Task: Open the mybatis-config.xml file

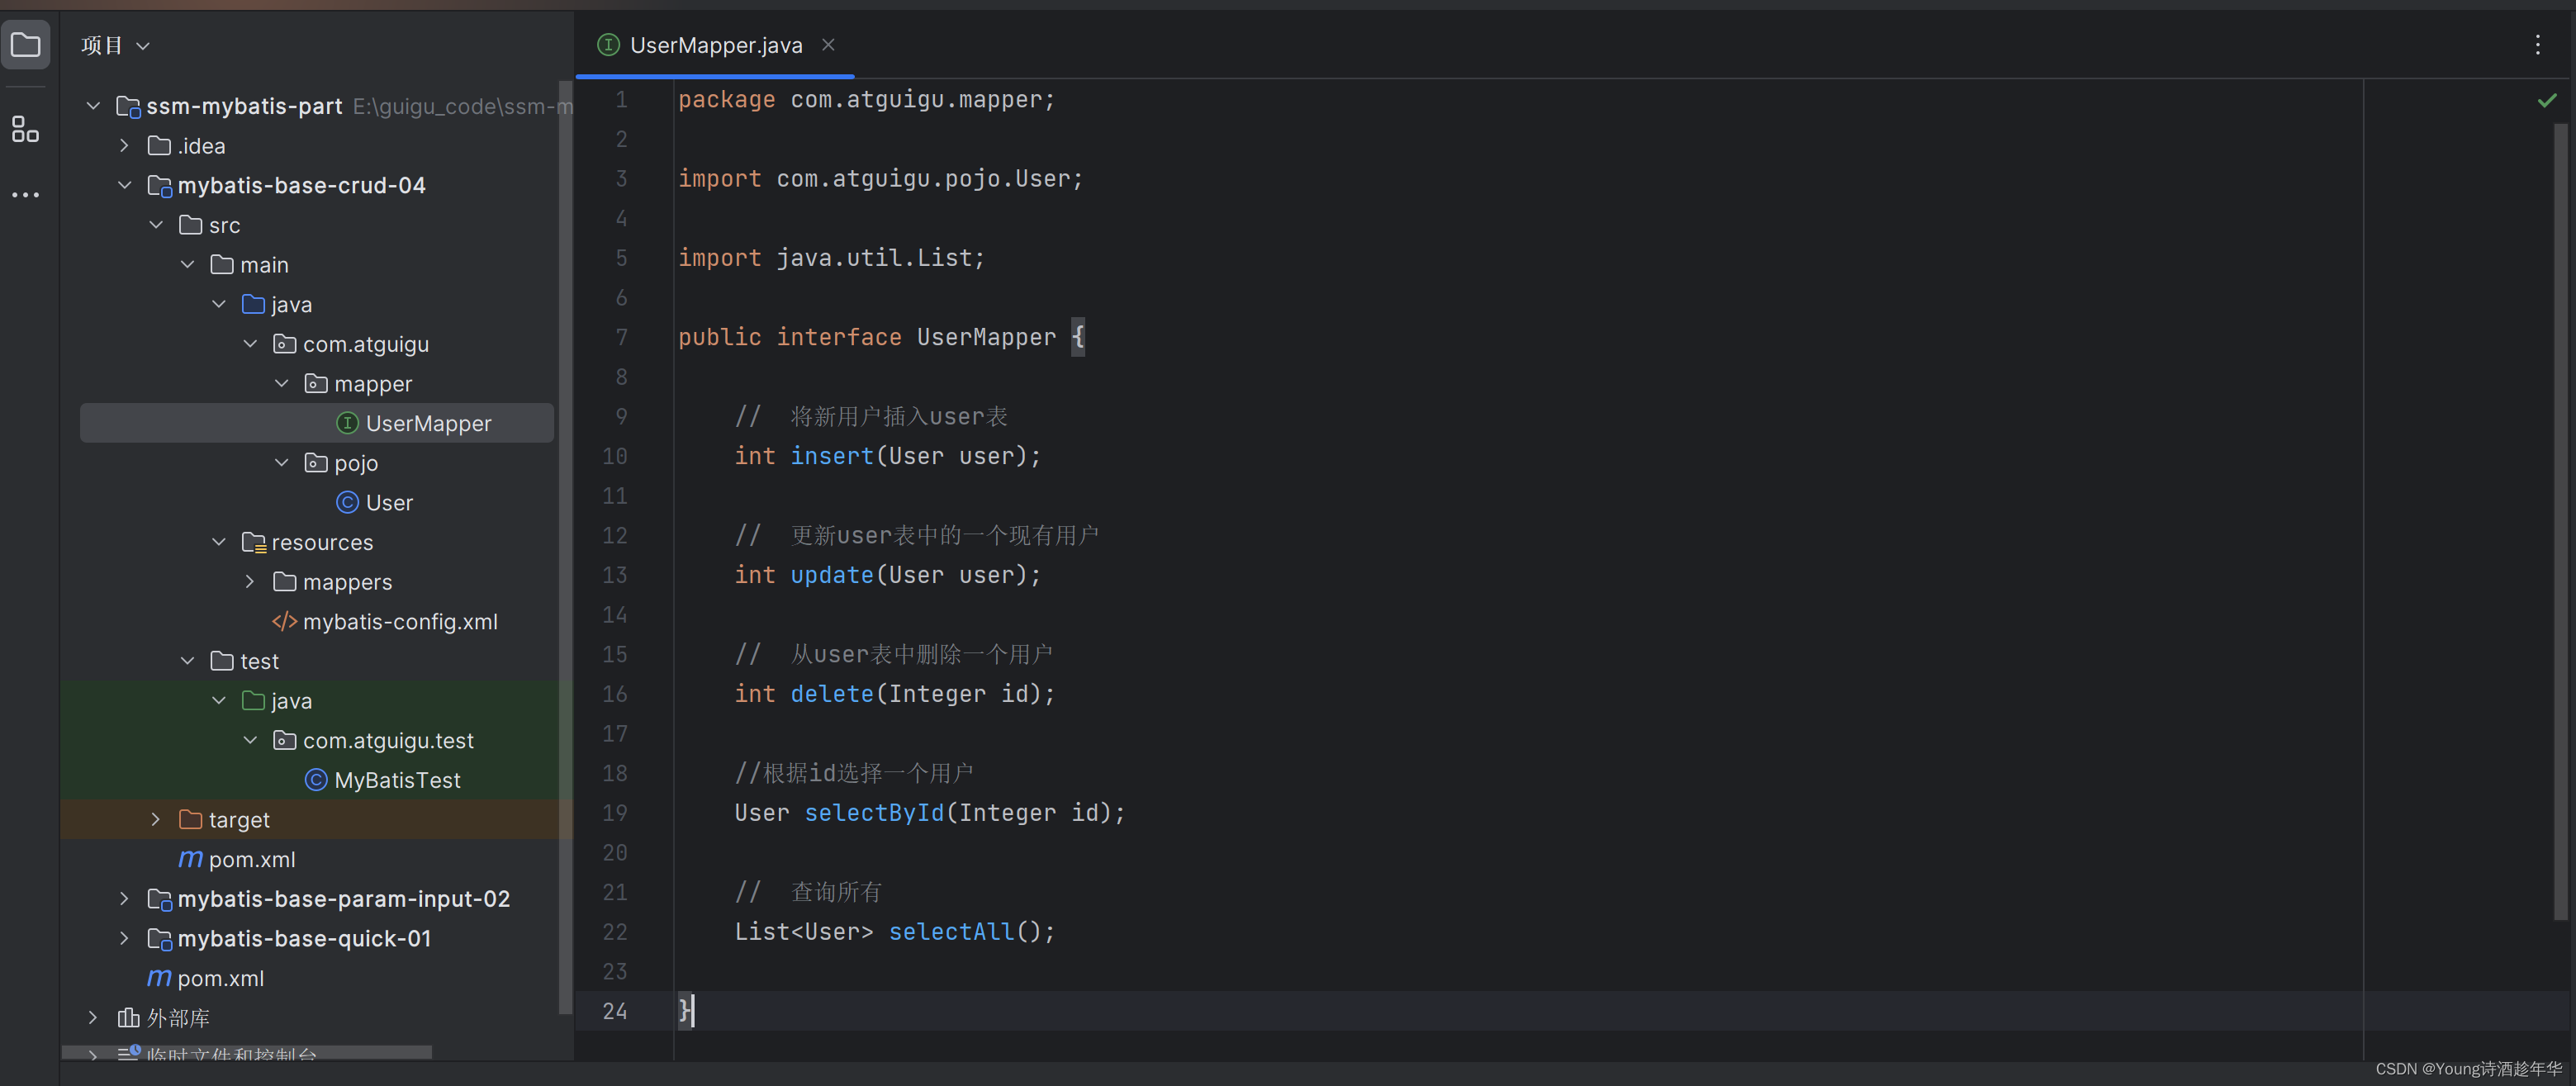Action: tap(399, 621)
